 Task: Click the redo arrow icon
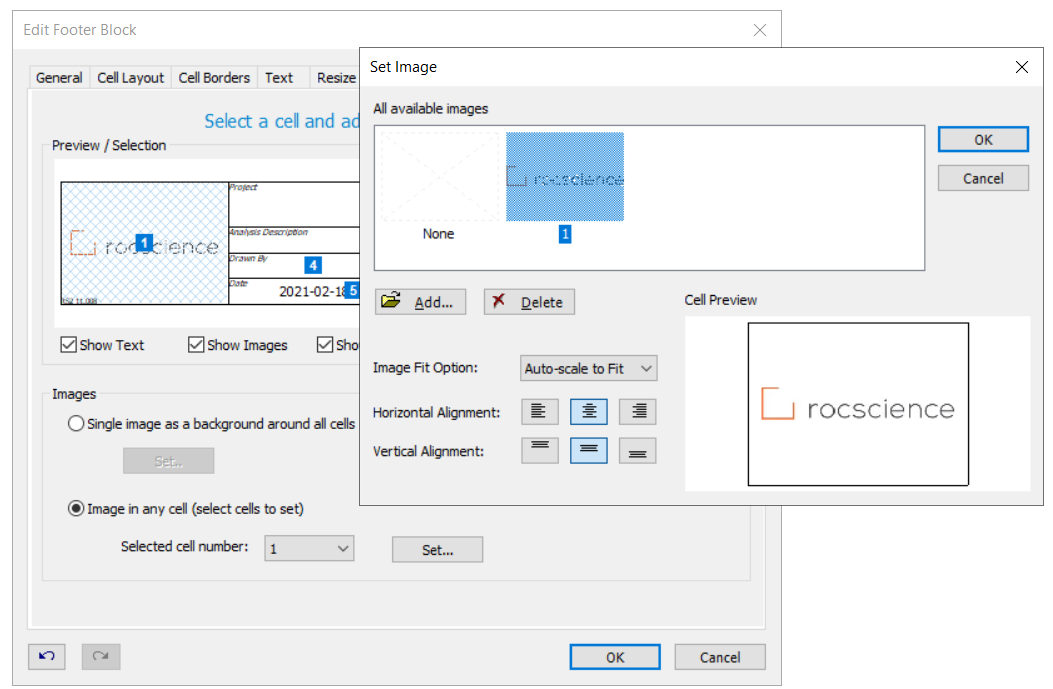click(100, 656)
